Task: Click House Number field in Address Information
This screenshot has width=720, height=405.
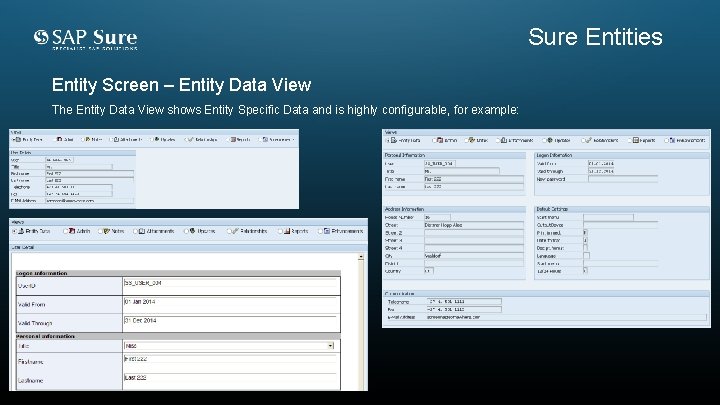Action: click(x=437, y=217)
